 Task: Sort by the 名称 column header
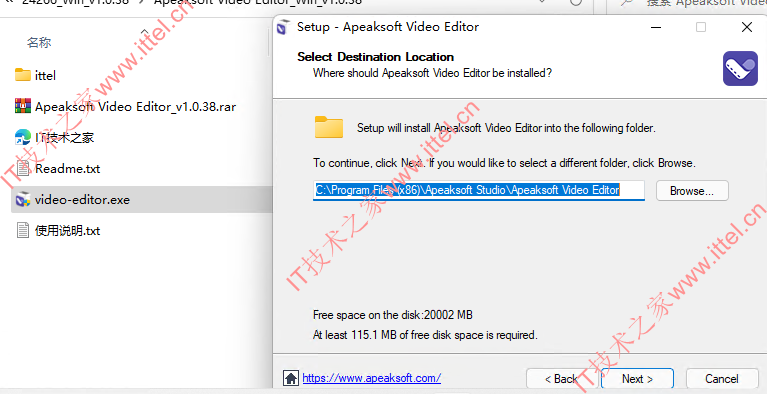(39, 43)
